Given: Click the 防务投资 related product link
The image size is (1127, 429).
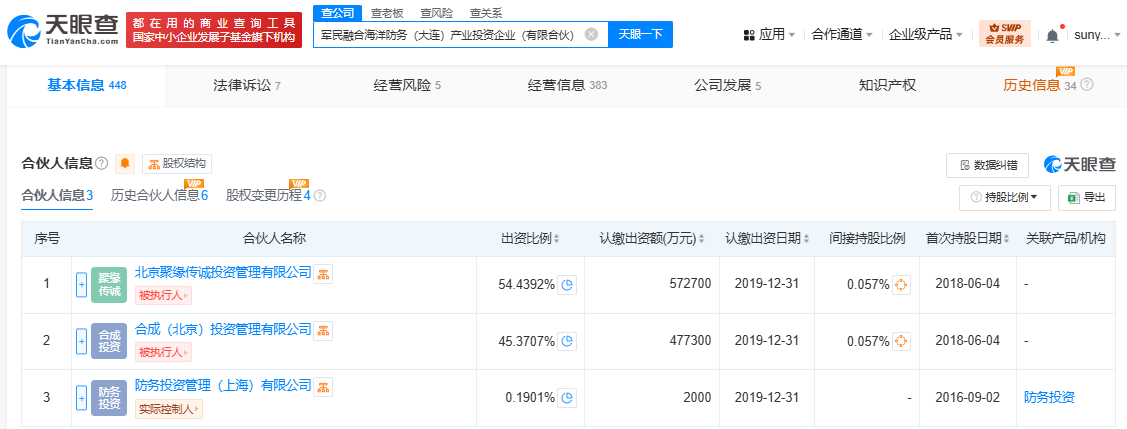Looking at the screenshot, I should (1049, 397).
